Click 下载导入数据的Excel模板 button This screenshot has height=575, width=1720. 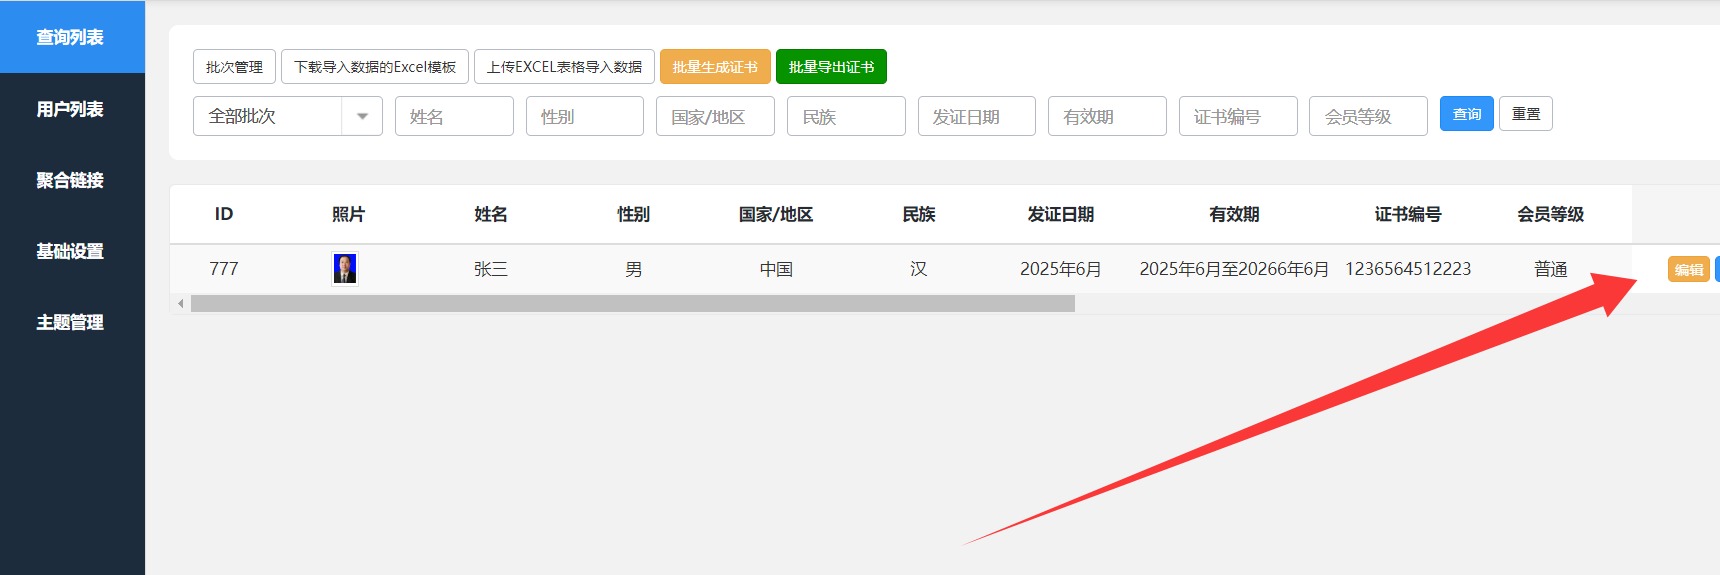click(x=375, y=67)
